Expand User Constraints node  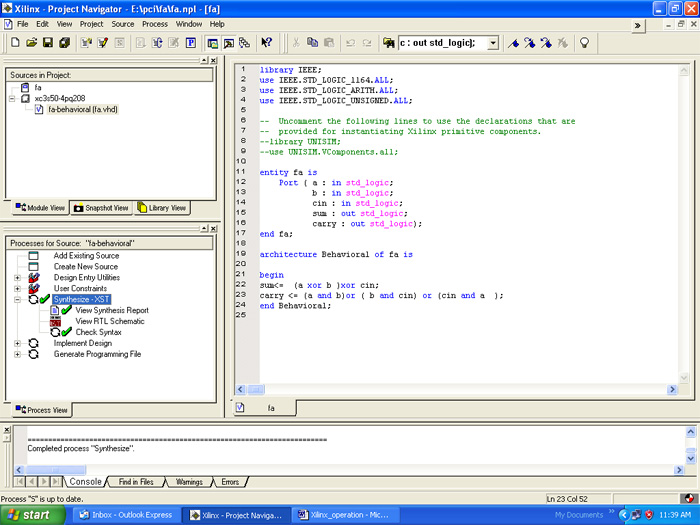pyautogui.click(x=17, y=288)
